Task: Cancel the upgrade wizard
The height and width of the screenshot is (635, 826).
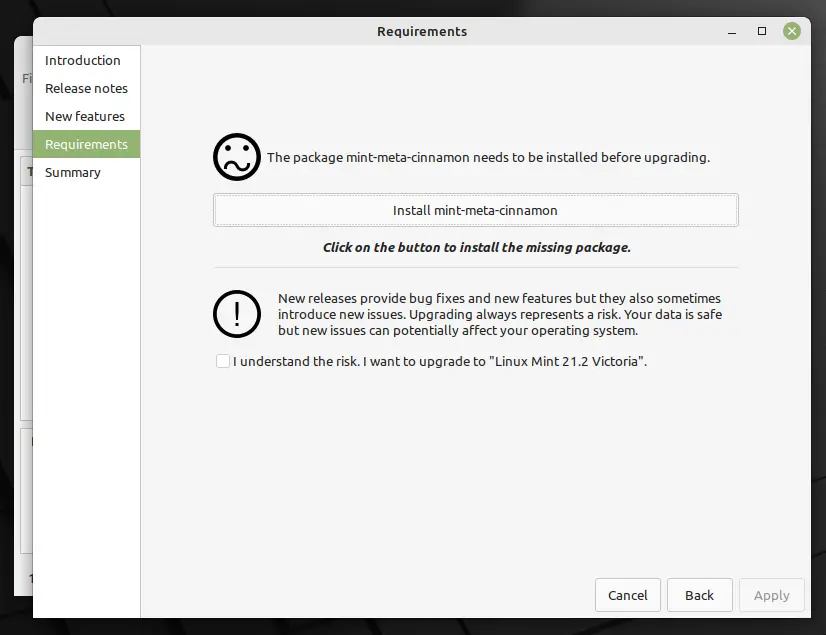Action: click(x=627, y=595)
